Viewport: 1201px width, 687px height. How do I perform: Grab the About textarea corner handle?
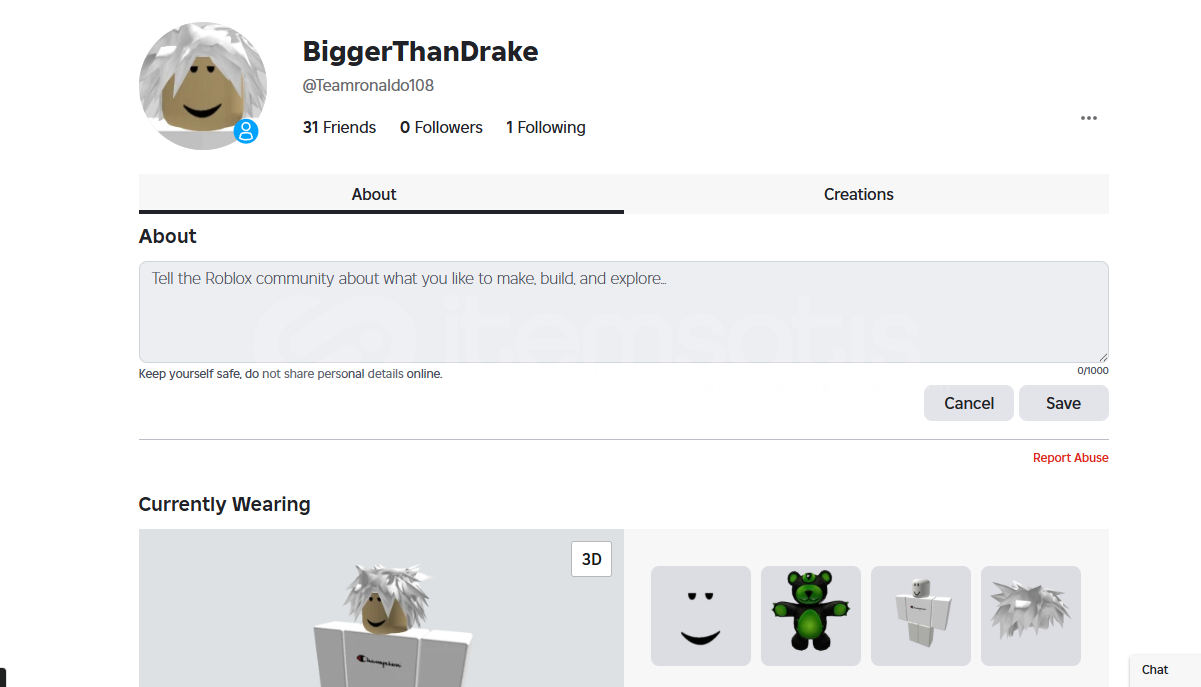coord(1103,357)
